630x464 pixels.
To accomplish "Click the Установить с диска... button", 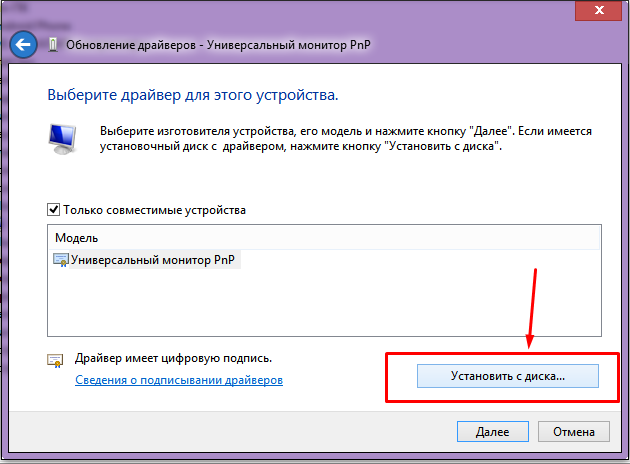I will pos(508,376).
